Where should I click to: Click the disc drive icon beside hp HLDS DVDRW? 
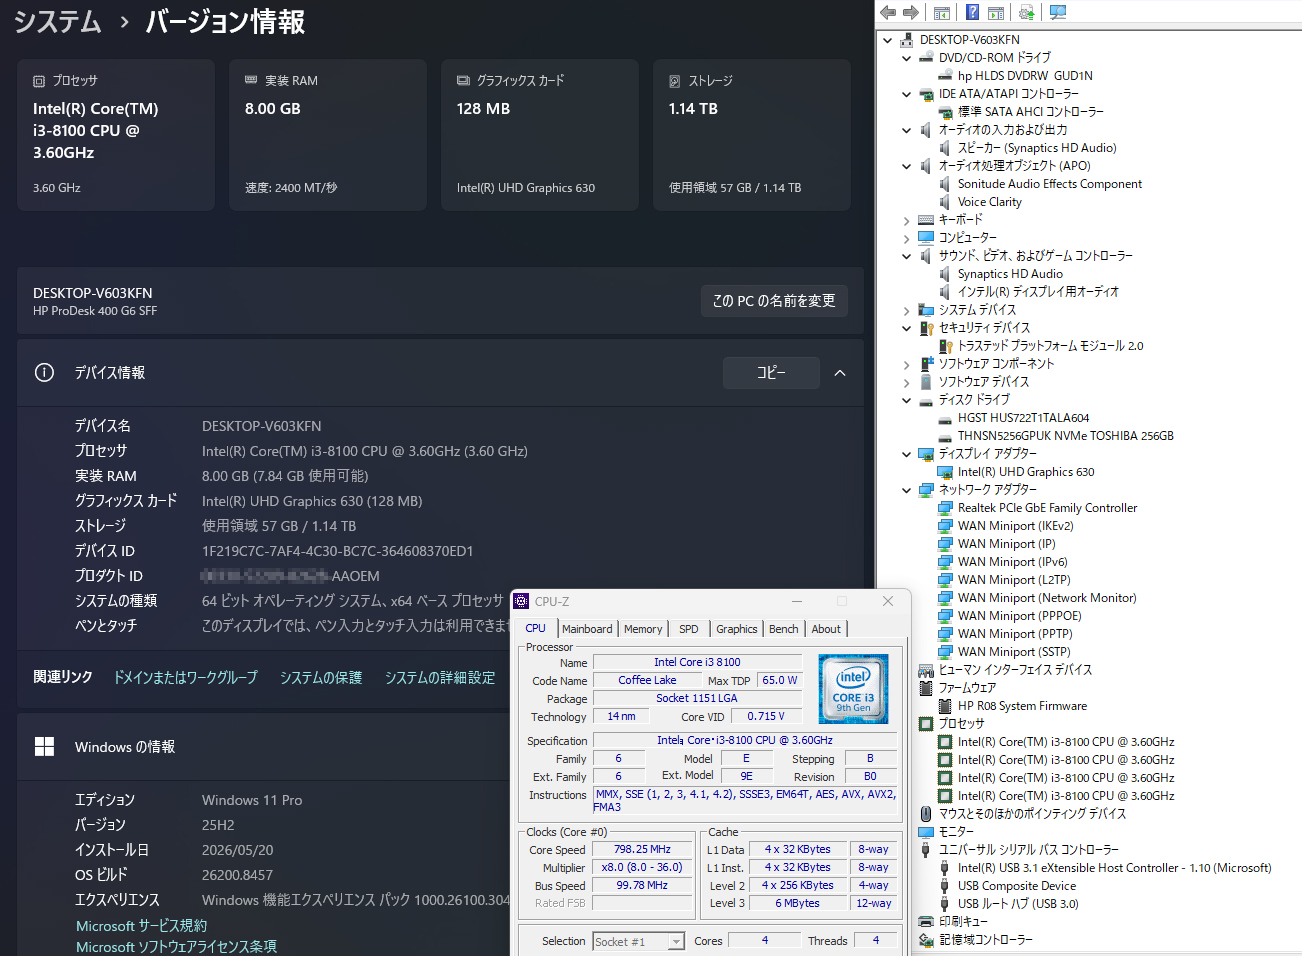pos(945,76)
